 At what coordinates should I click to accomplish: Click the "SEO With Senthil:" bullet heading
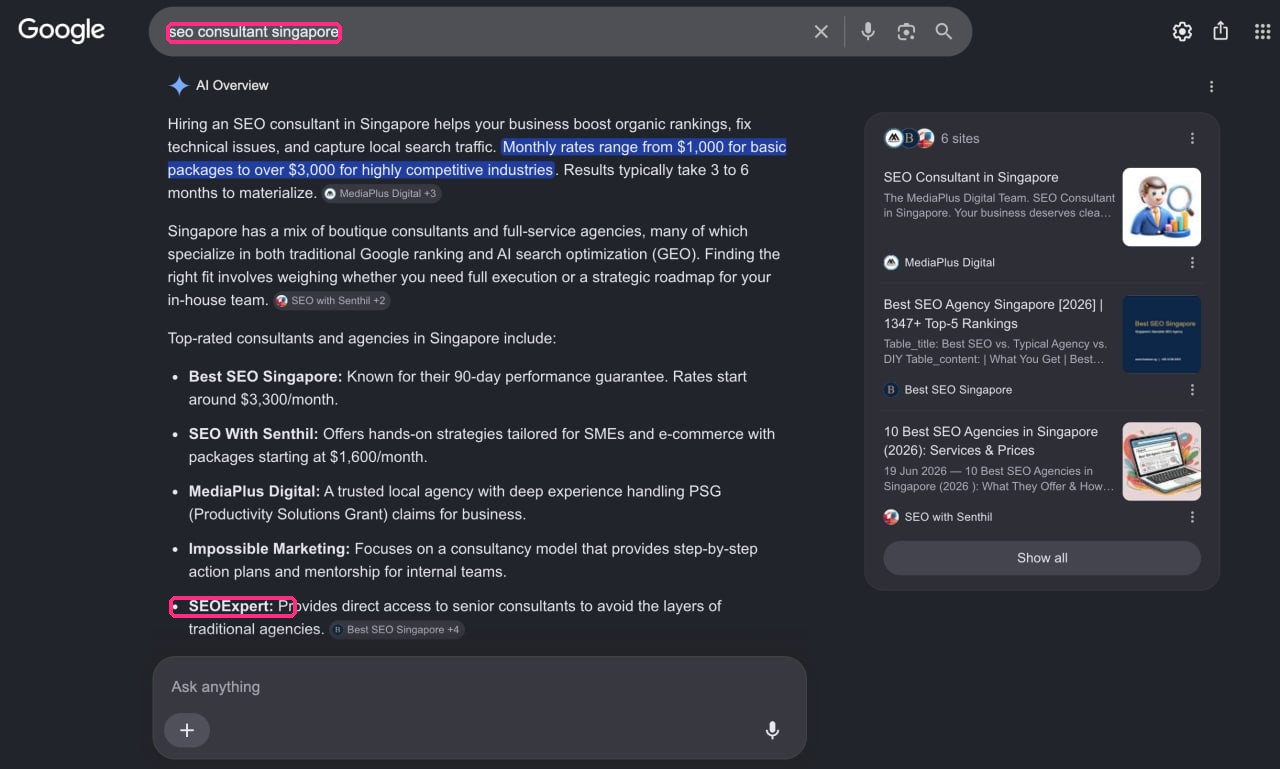tap(253, 434)
